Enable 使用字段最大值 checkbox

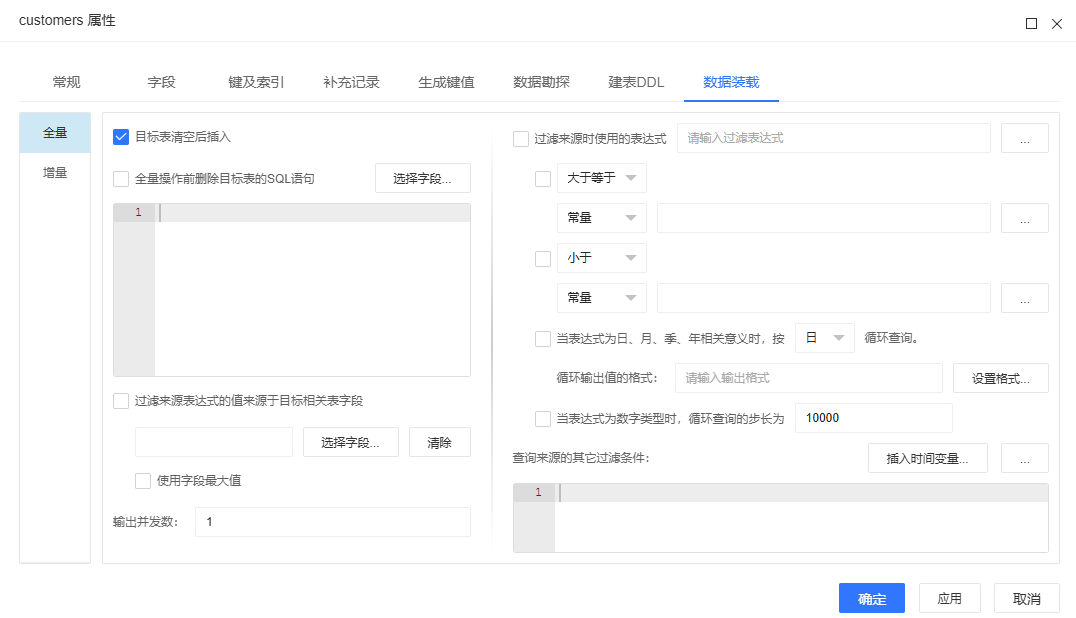143,481
